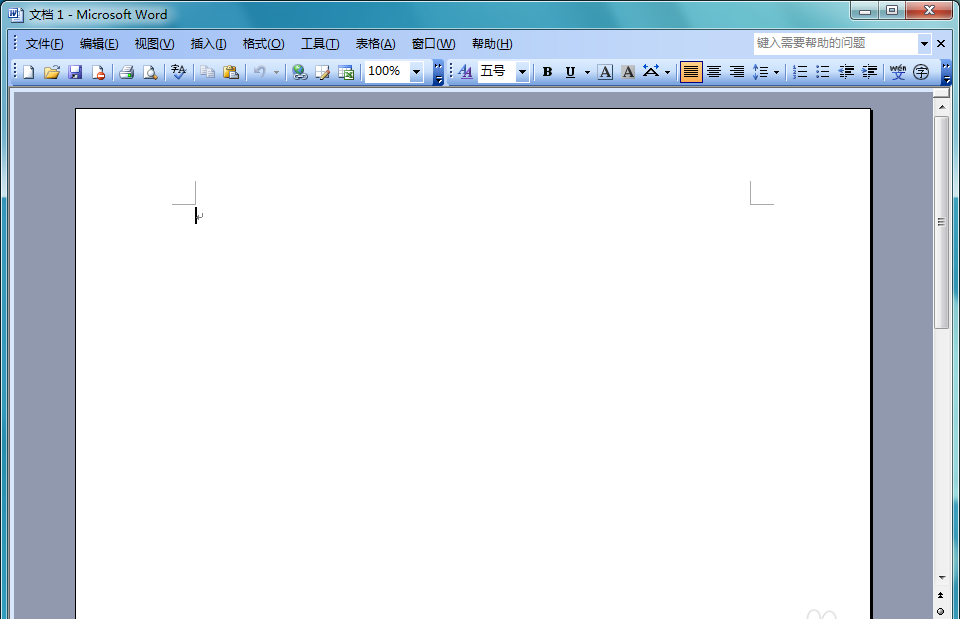Open the 窗口(W) menu

433,44
